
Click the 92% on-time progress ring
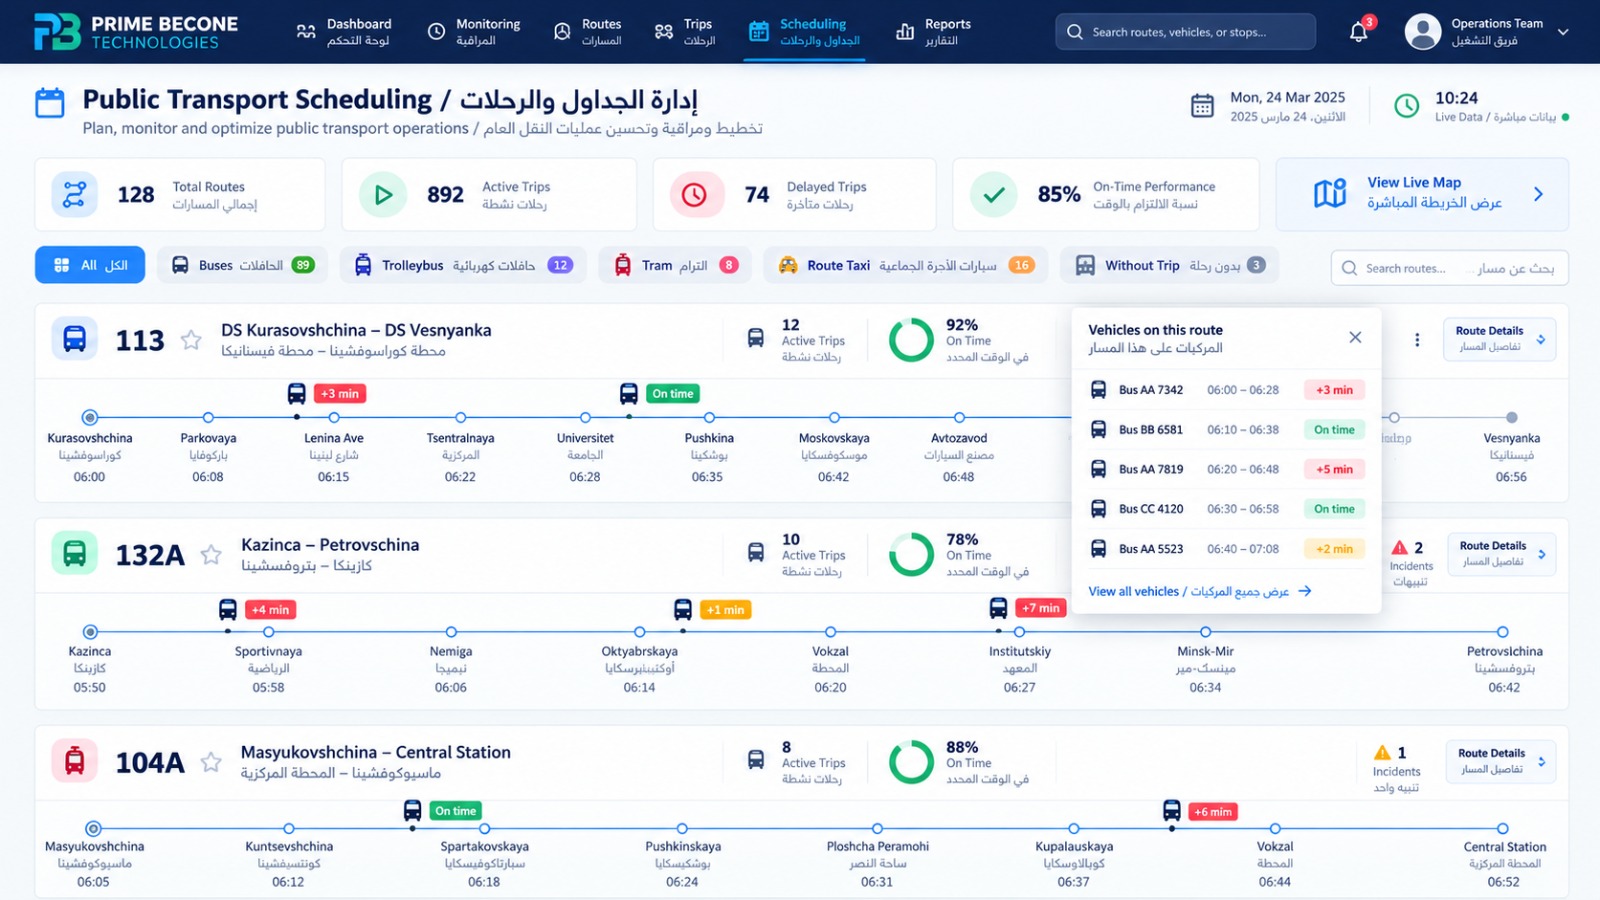point(911,340)
